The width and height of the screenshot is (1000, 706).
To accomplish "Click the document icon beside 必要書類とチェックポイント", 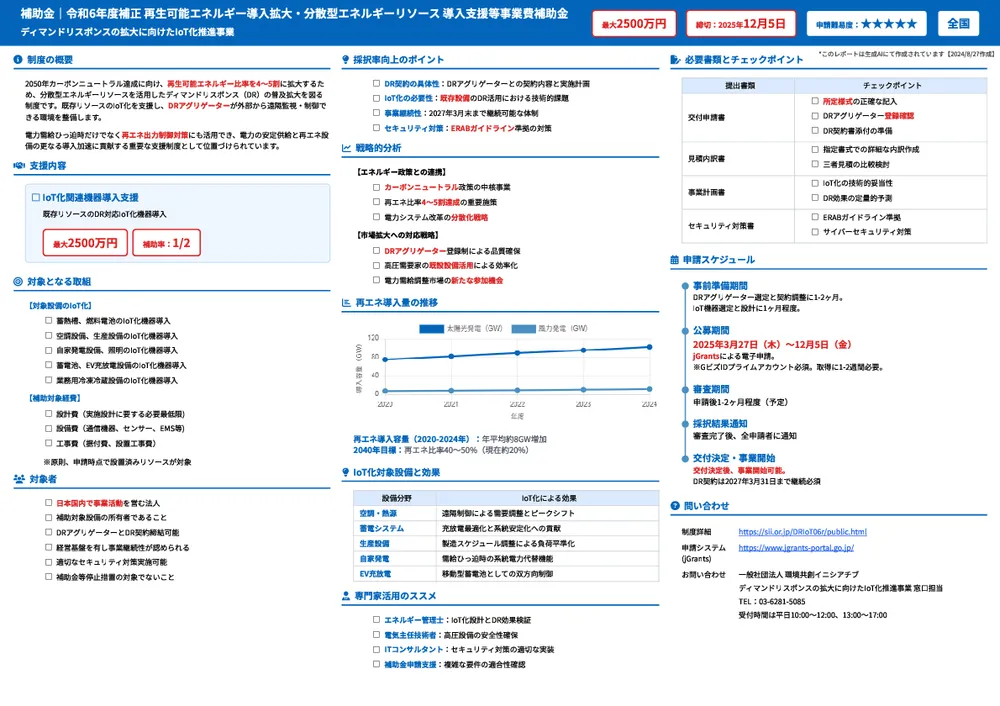I will (675, 59).
